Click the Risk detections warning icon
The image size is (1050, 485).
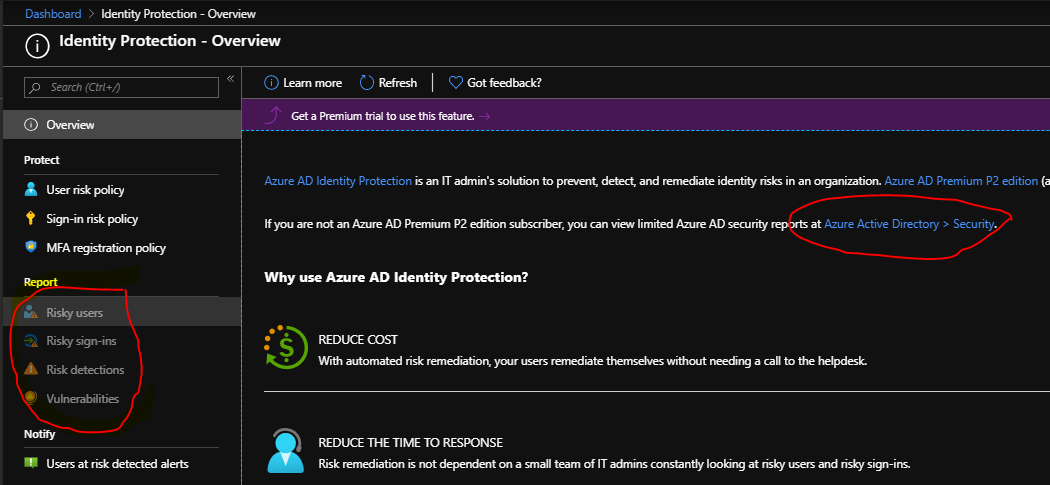click(31, 369)
